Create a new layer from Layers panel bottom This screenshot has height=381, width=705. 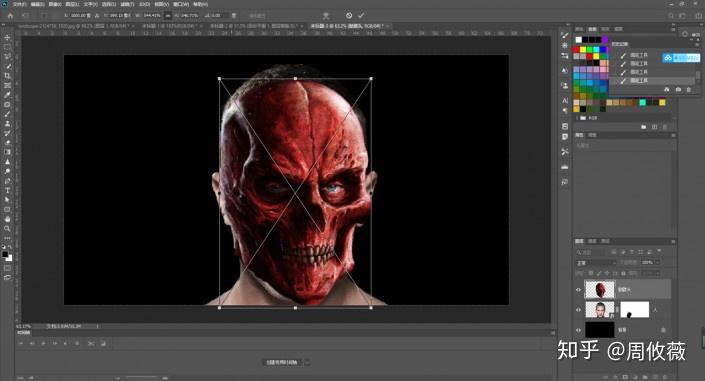(655, 377)
